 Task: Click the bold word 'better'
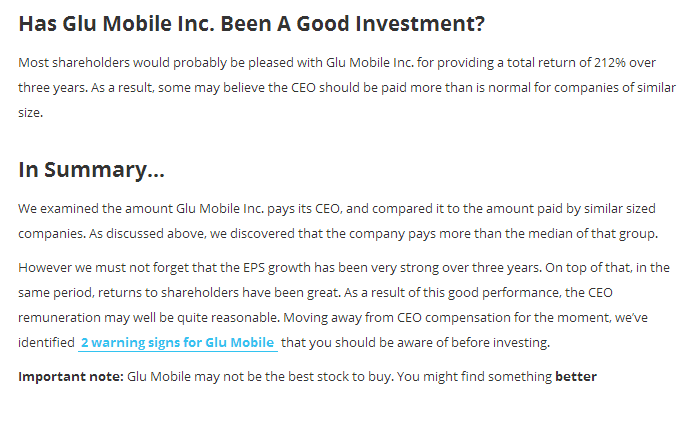(576, 376)
